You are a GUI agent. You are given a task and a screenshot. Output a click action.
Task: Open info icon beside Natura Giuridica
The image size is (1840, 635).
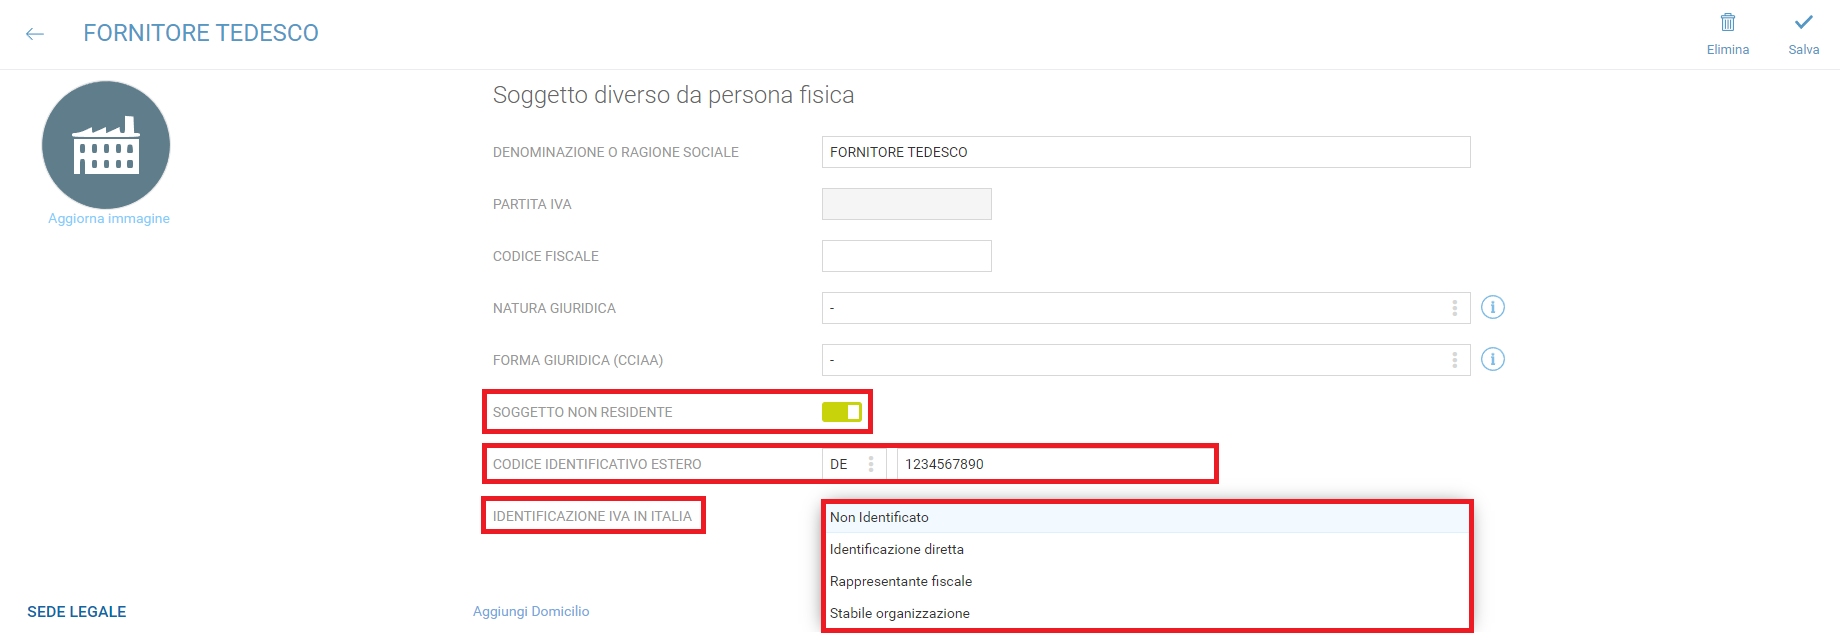point(1493,307)
